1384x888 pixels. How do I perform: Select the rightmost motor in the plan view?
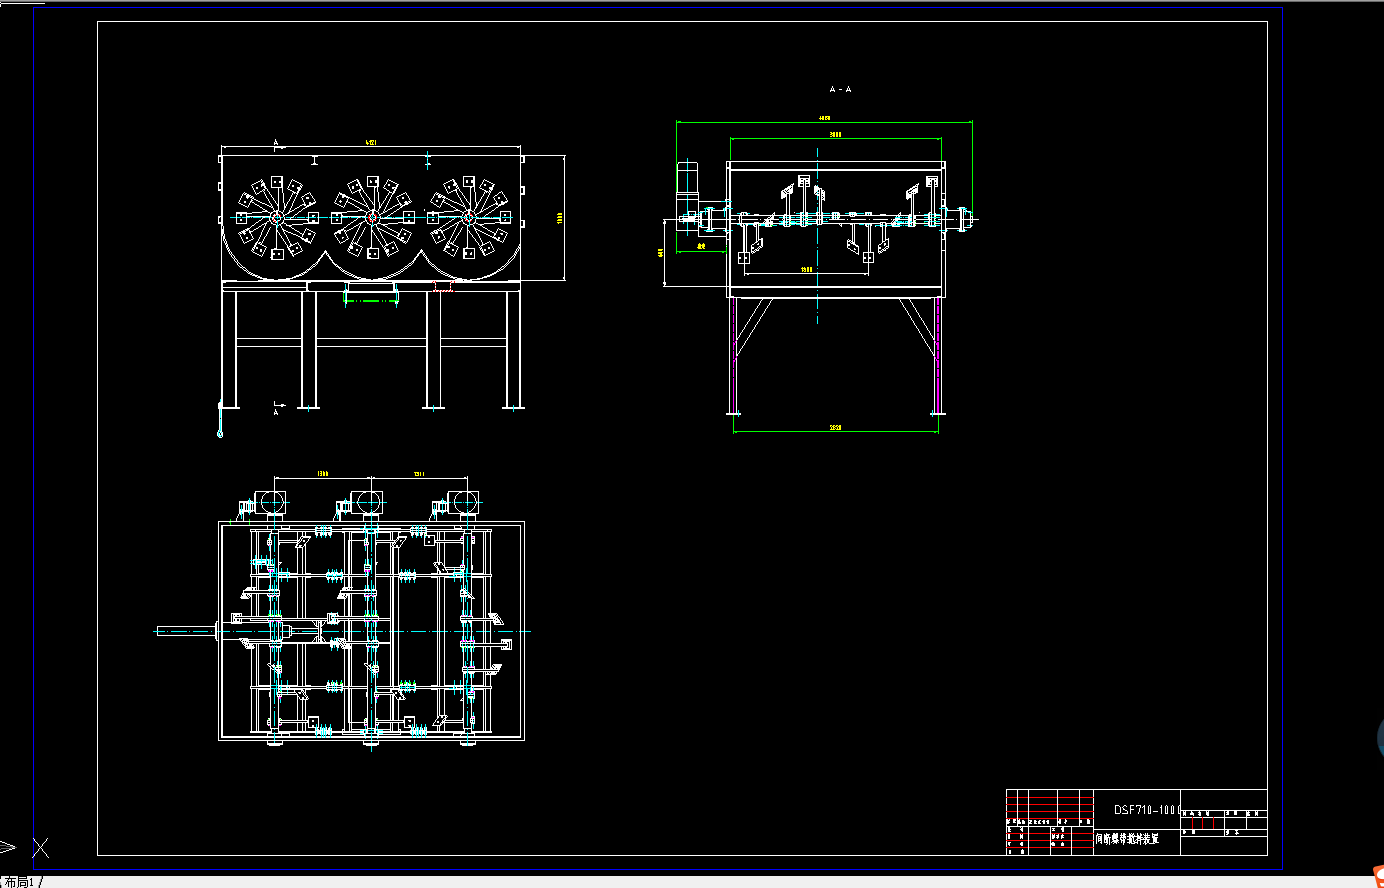[460, 503]
